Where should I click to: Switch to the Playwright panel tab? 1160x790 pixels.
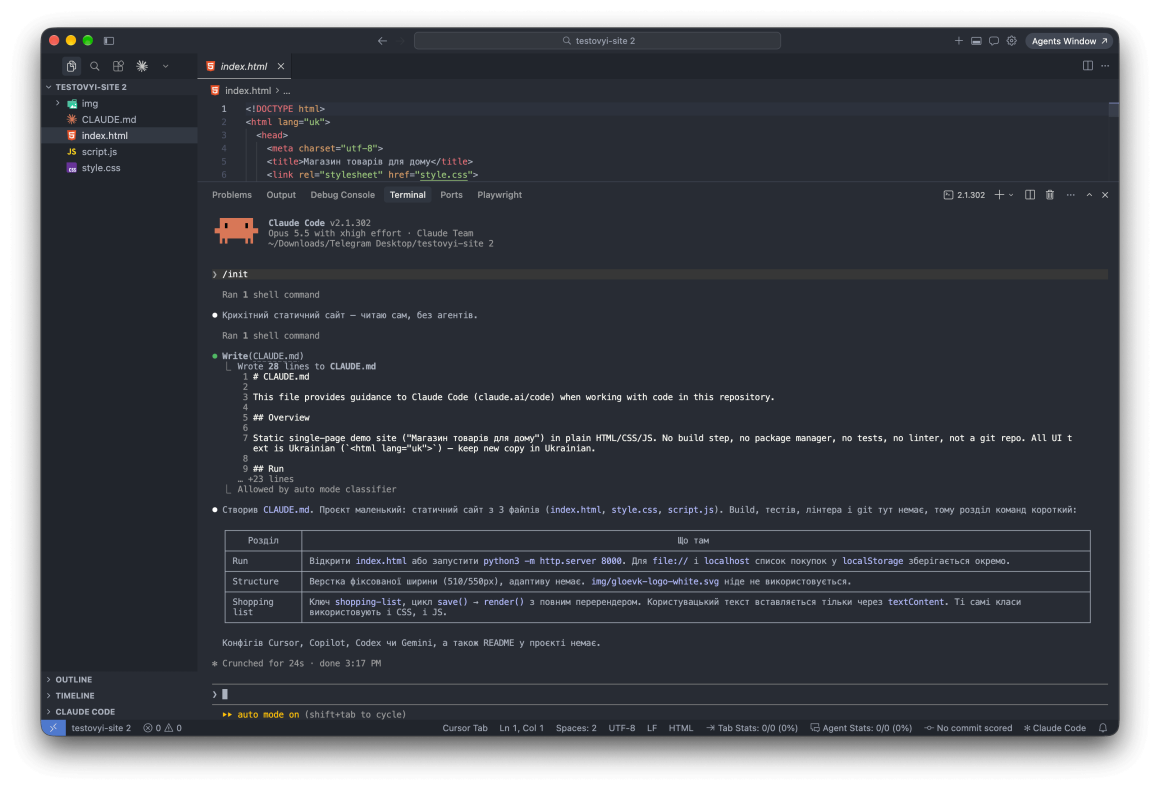[499, 195]
